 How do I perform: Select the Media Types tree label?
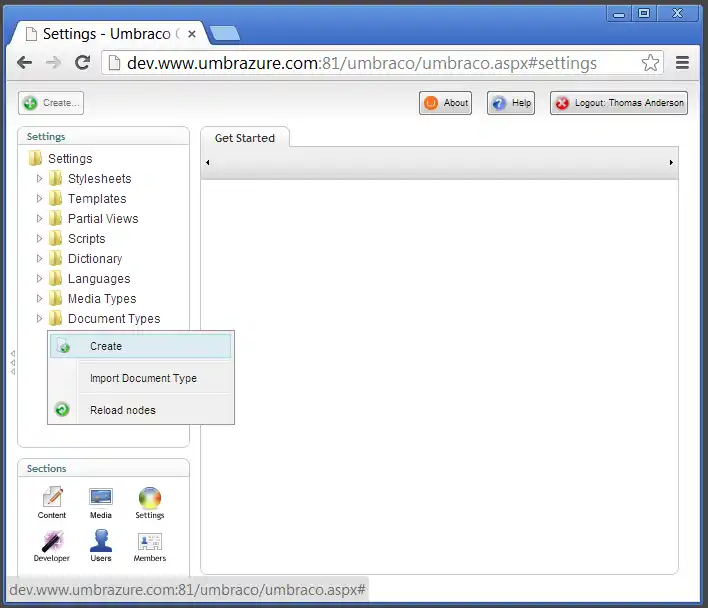click(x=102, y=299)
